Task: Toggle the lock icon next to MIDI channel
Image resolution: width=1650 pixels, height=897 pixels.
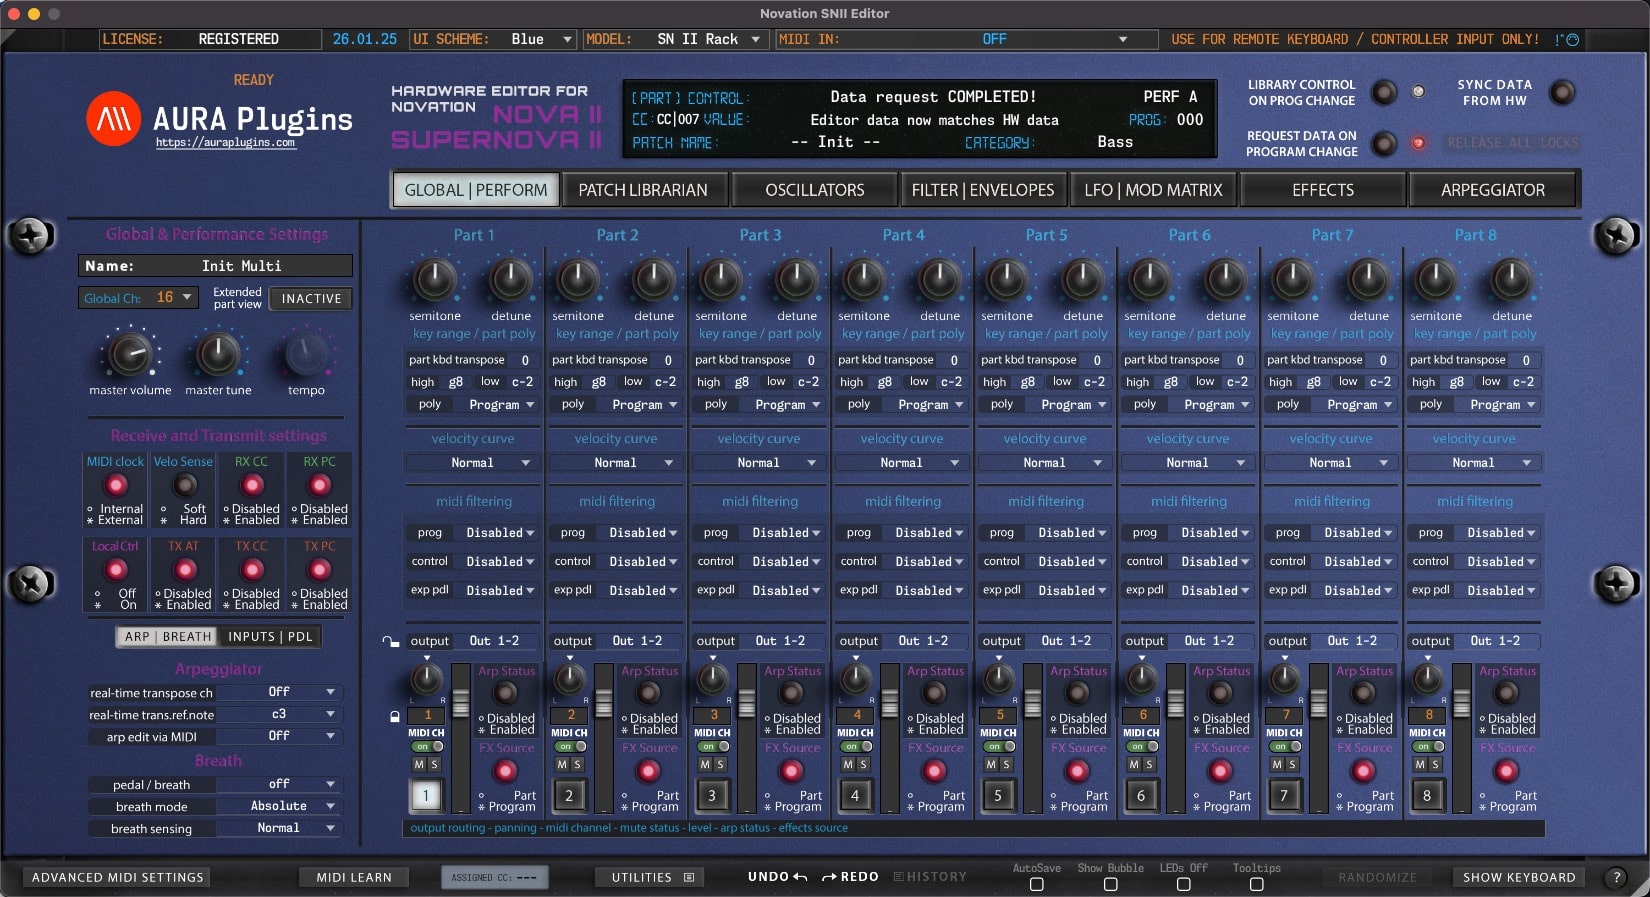Action: [x=395, y=716]
